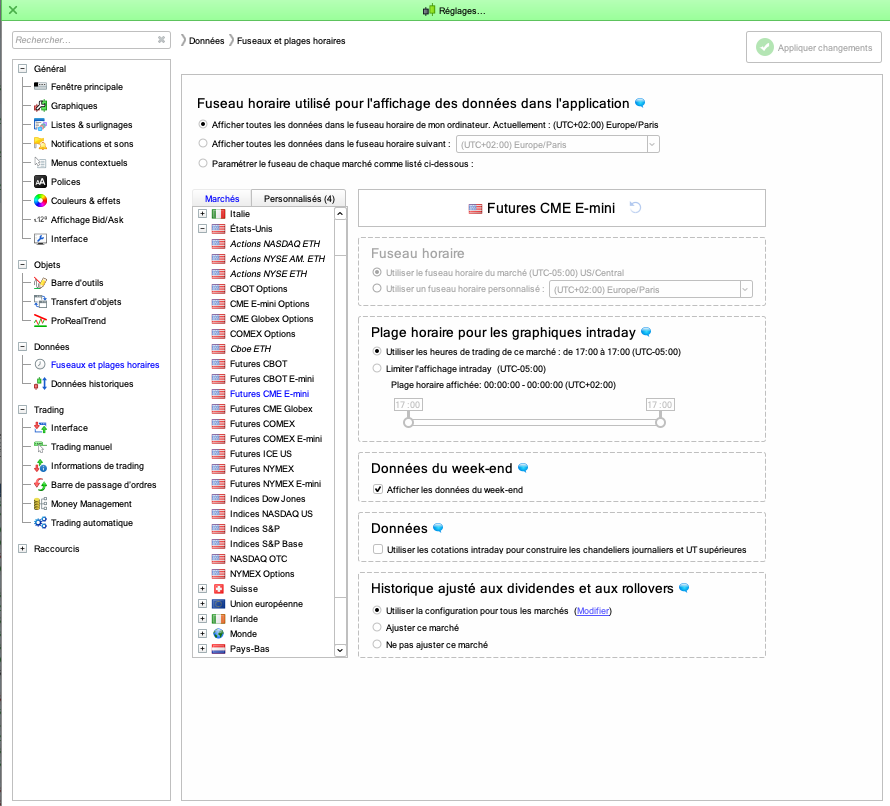This screenshot has height=806, width=890.
Task: Reset Futures CME E-mini settings arrow icon
Action: [x=635, y=208]
